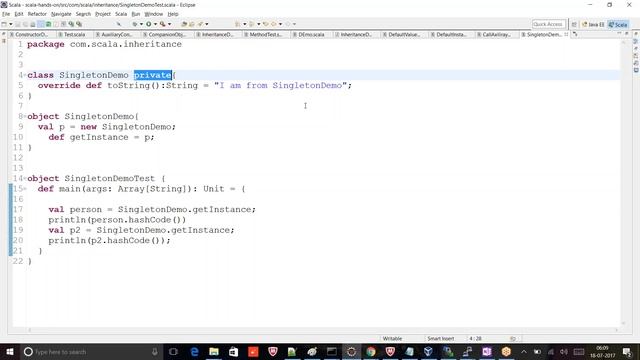Open the File menu
The width and height of the screenshot is (640, 360).
6,14
